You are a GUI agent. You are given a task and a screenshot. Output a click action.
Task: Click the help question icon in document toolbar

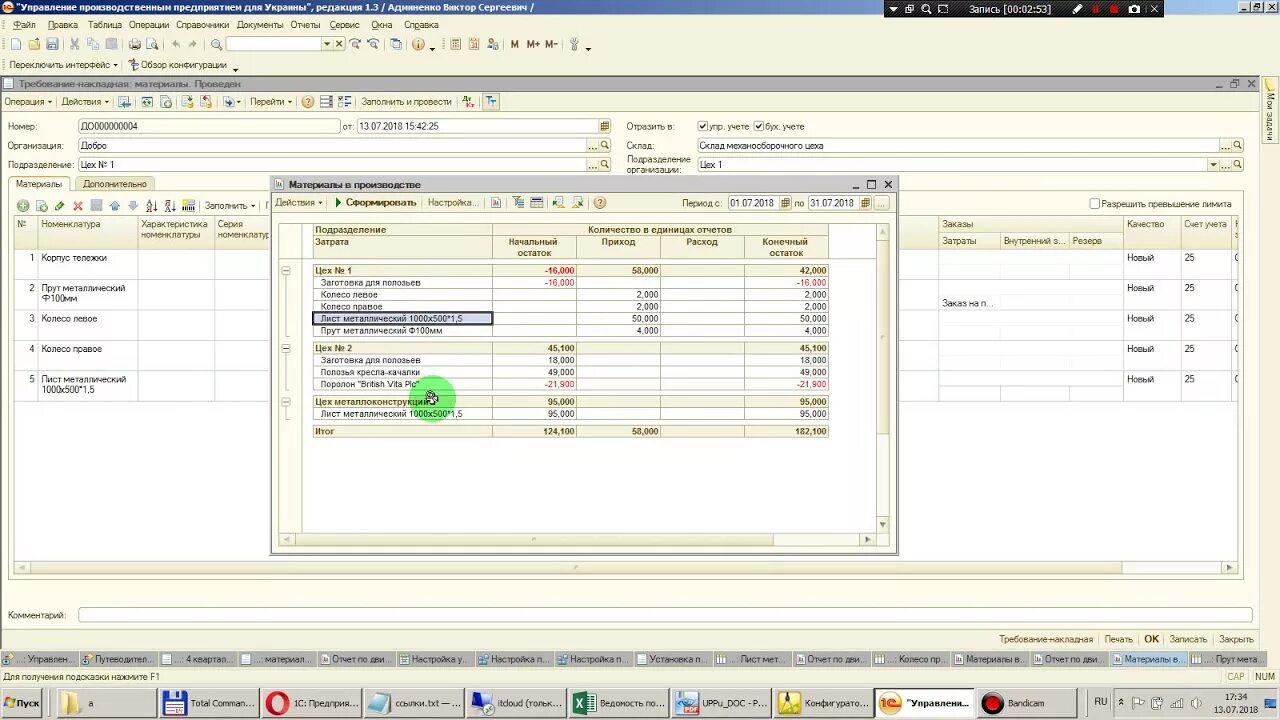coord(308,102)
